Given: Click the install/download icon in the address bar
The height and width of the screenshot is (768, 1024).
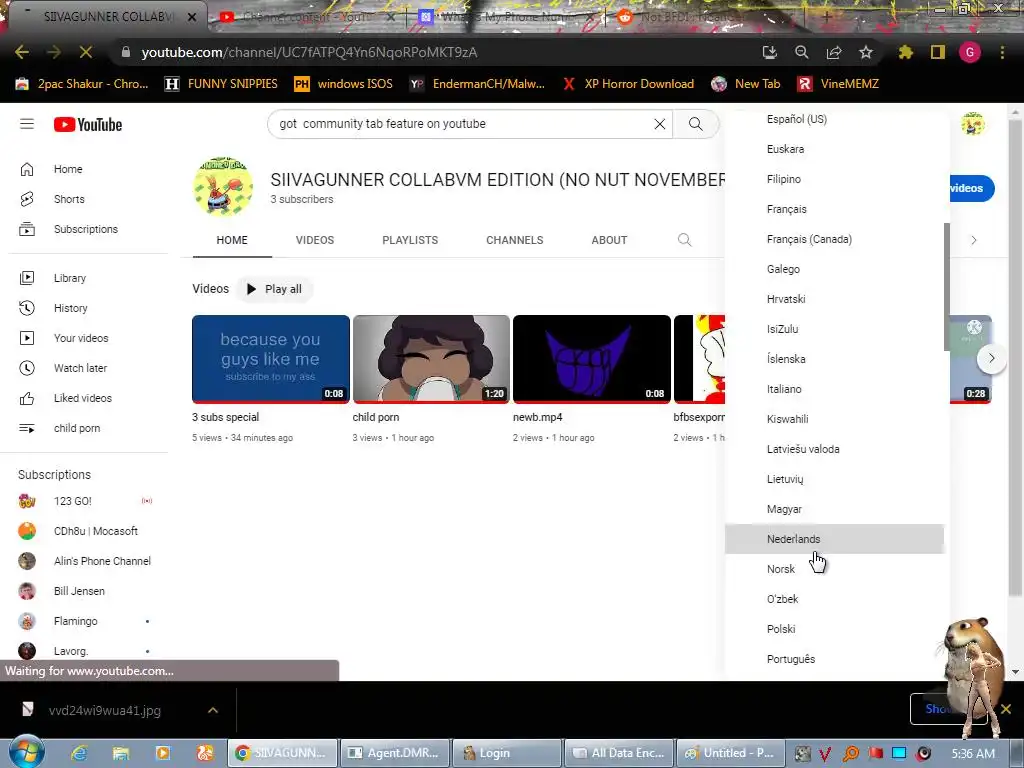Looking at the screenshot, I should click(x=769, y=52).
